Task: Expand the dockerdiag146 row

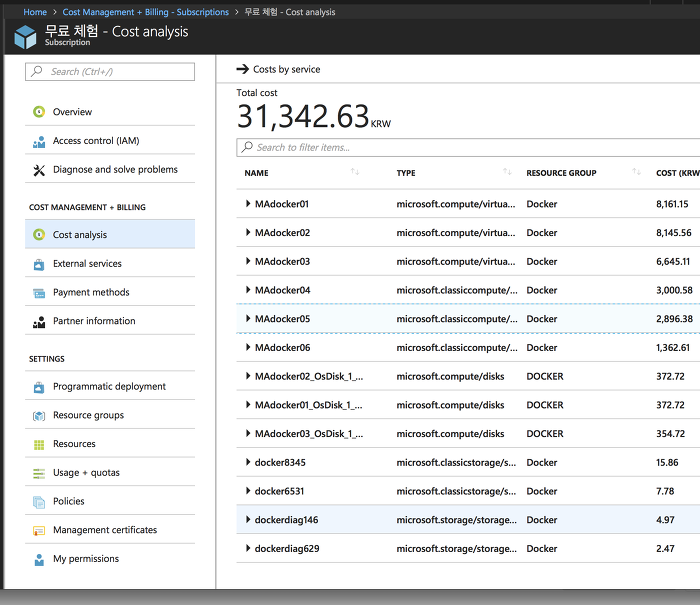Action: coord(248,519)
